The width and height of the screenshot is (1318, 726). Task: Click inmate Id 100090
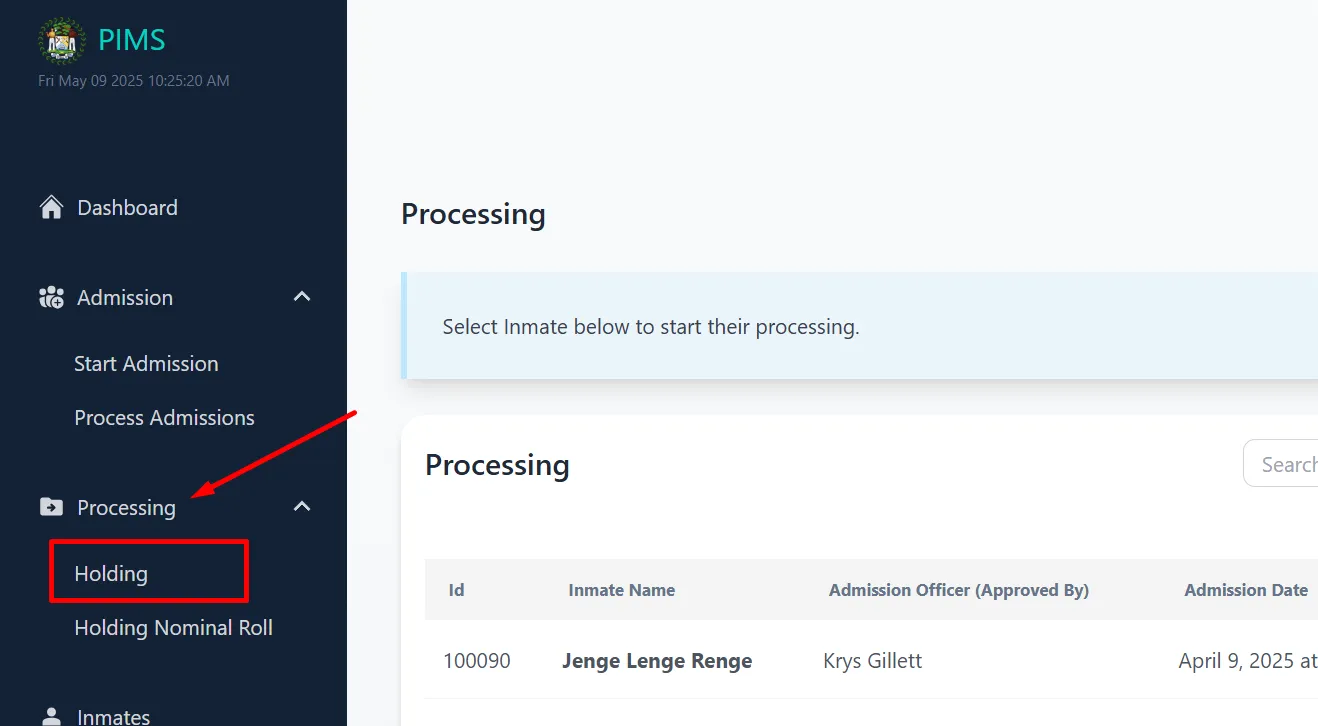tap(477, 660)
